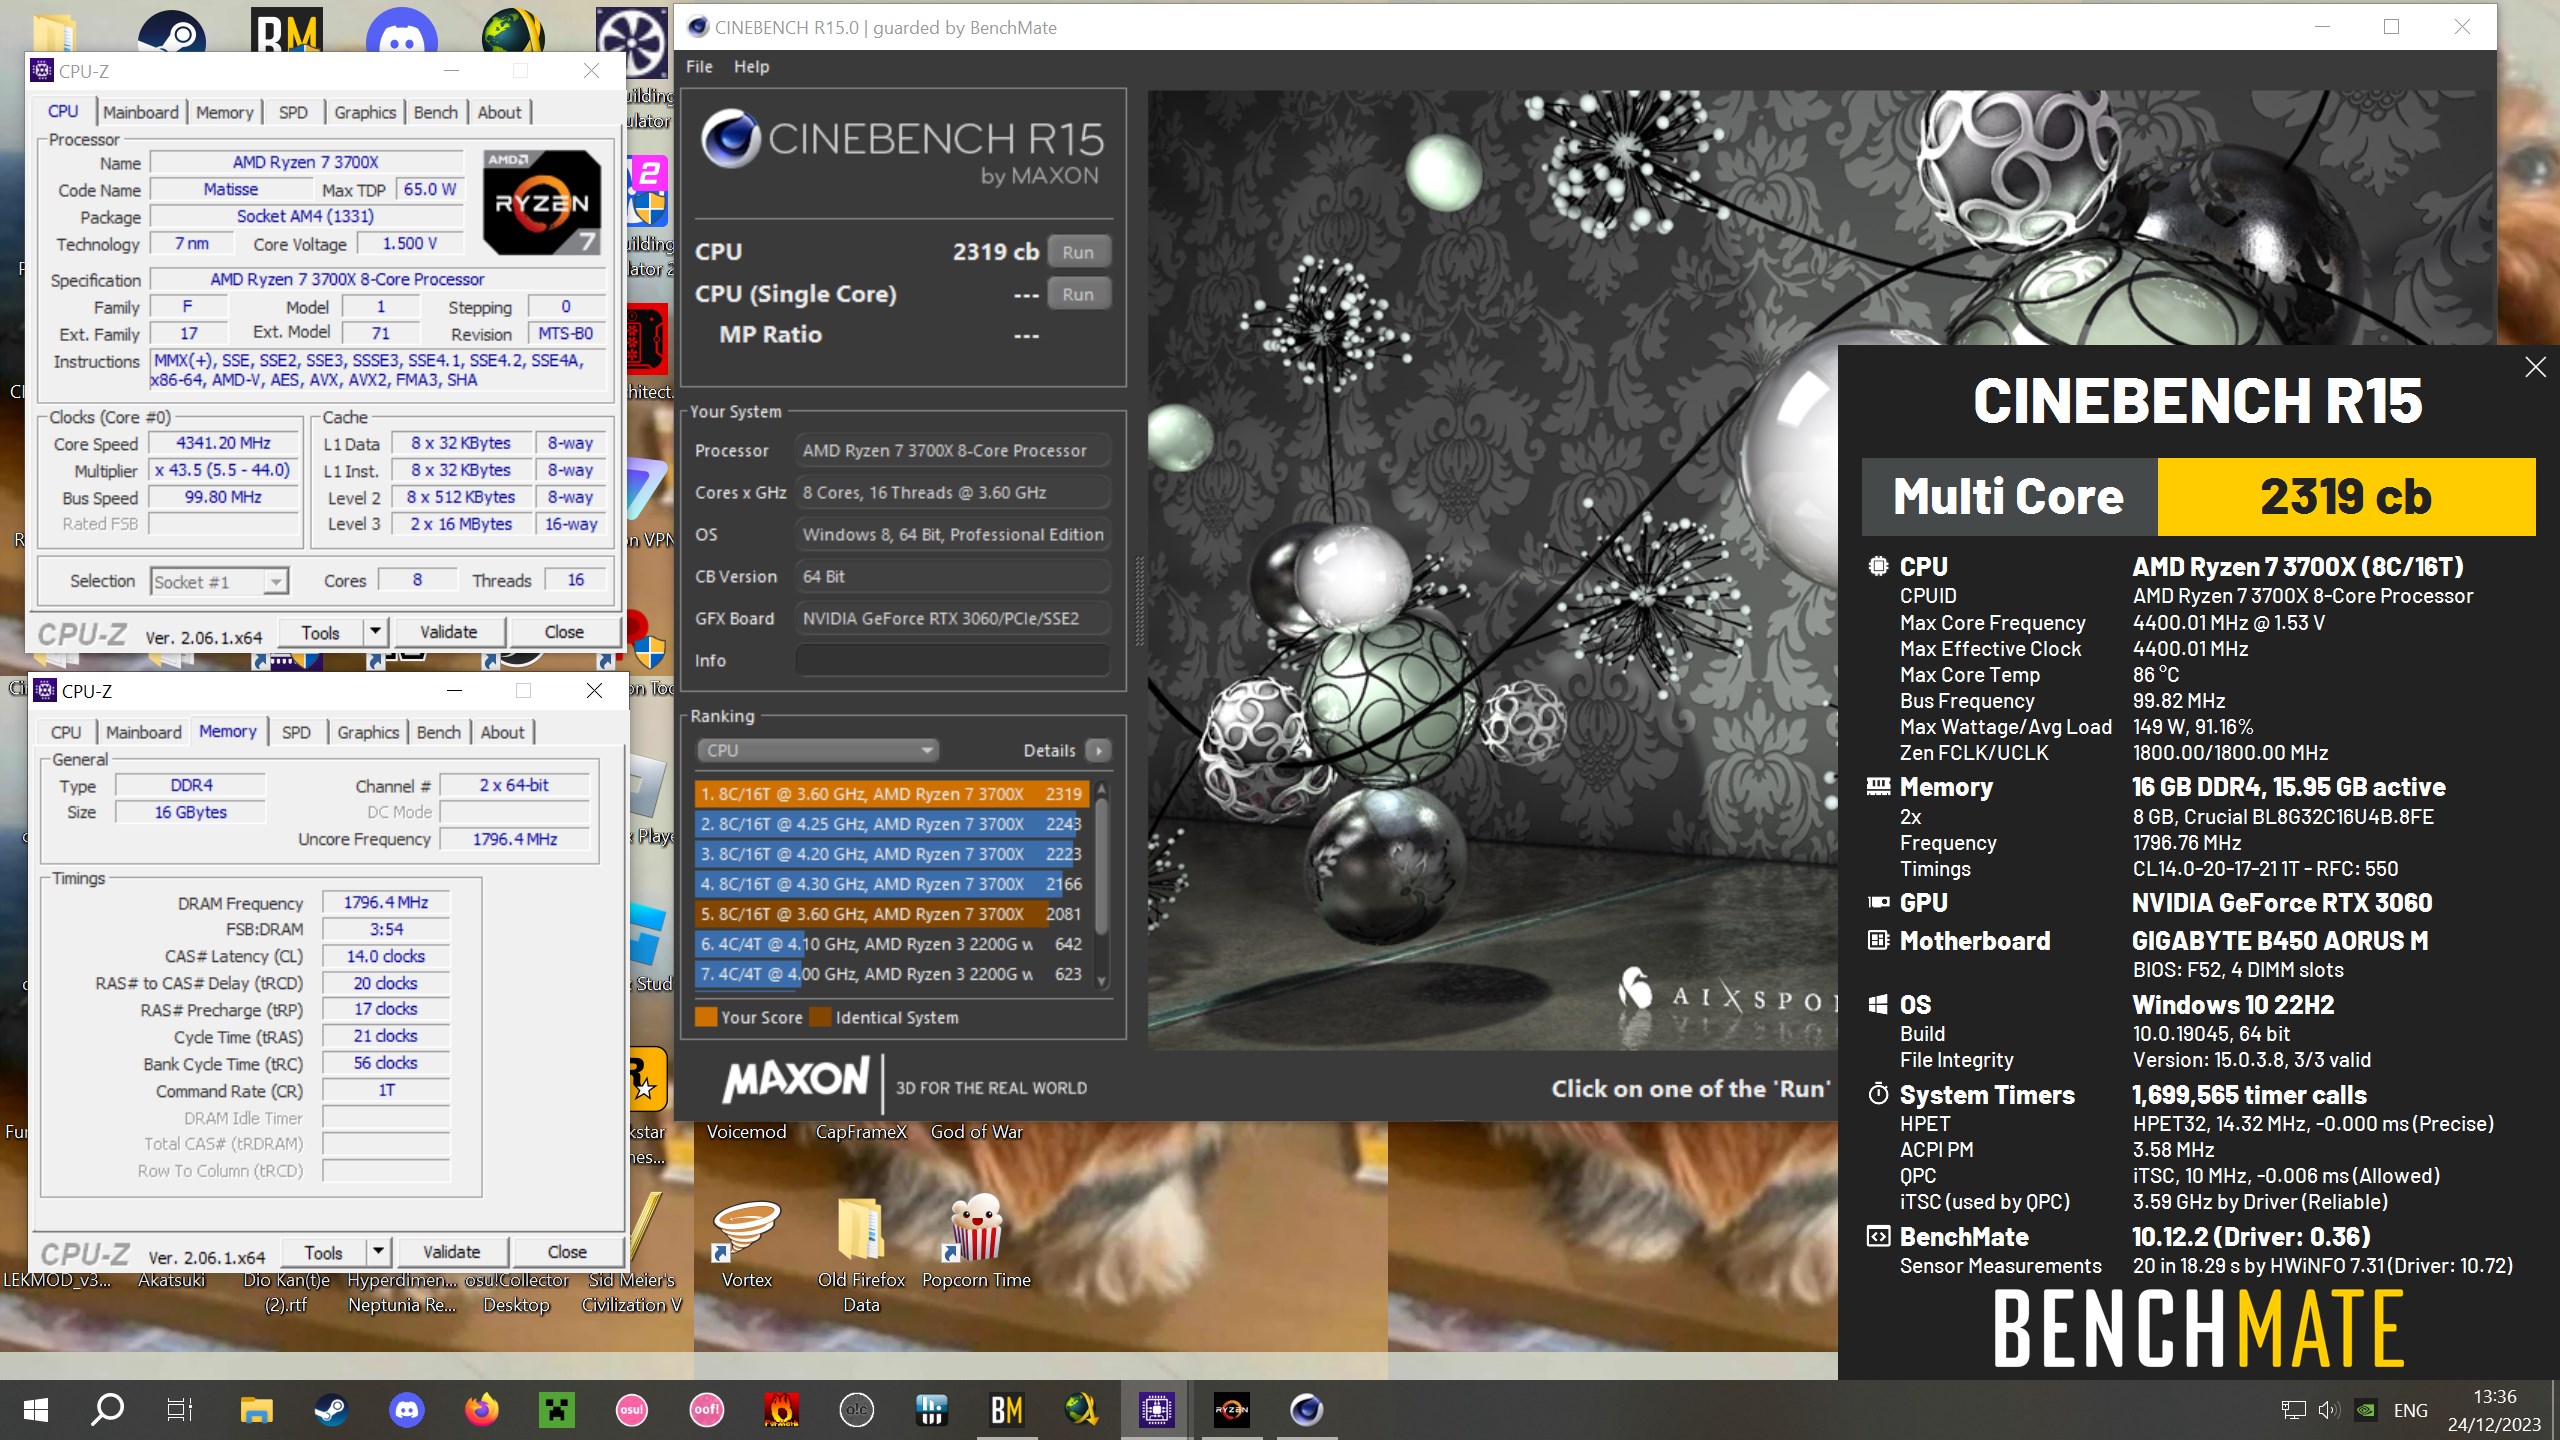Click the DRAM Frequency 1796.4 MHz value
Screen dimensions: 2560x1440
tap(386, 902)
